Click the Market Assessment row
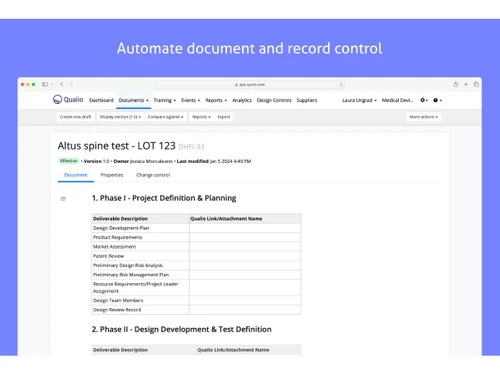The height and width of the screenshot is (375, 500). click(196, 247)
